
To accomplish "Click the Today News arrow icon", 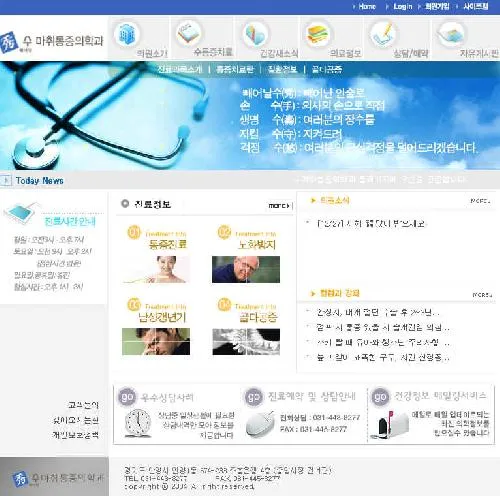I will 6,181.
